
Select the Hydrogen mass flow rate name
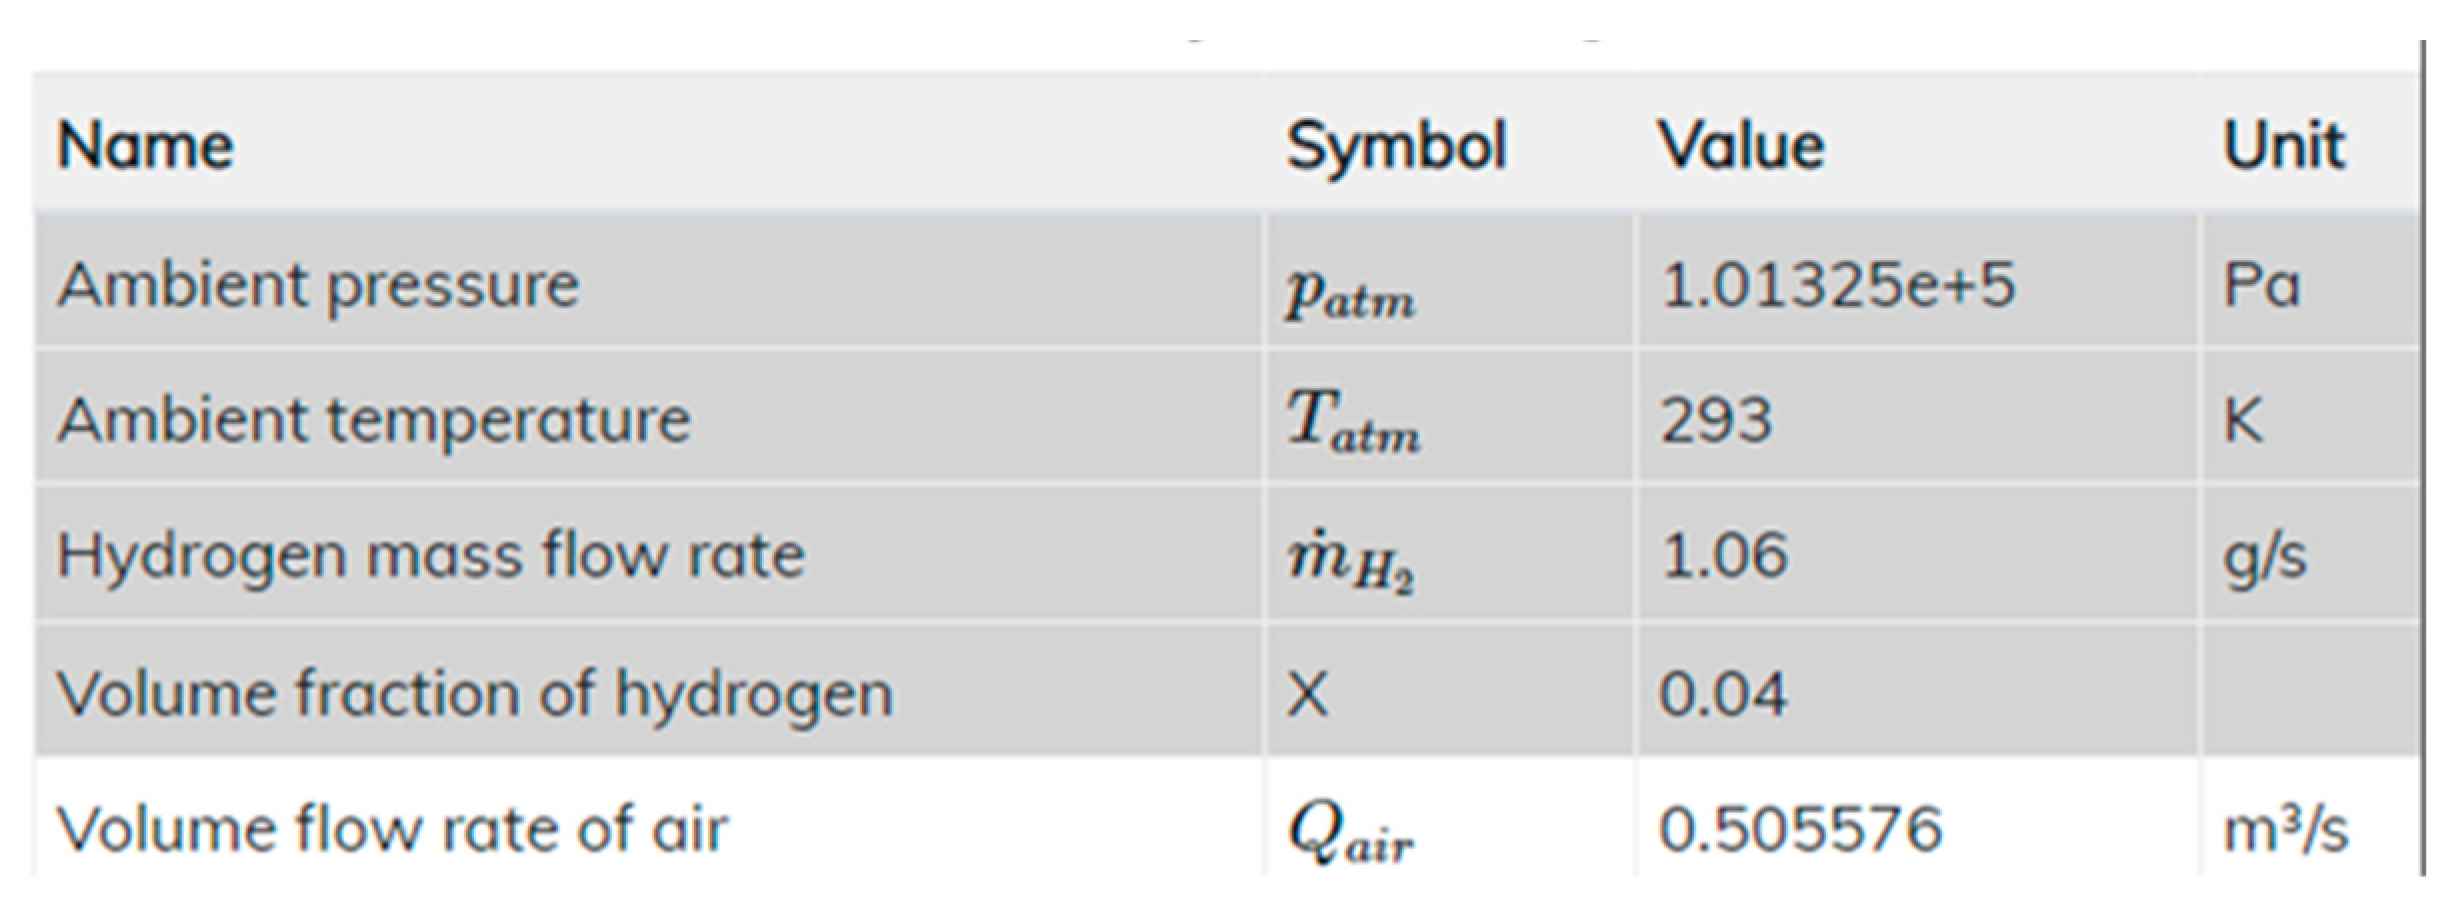click(431, 555)
